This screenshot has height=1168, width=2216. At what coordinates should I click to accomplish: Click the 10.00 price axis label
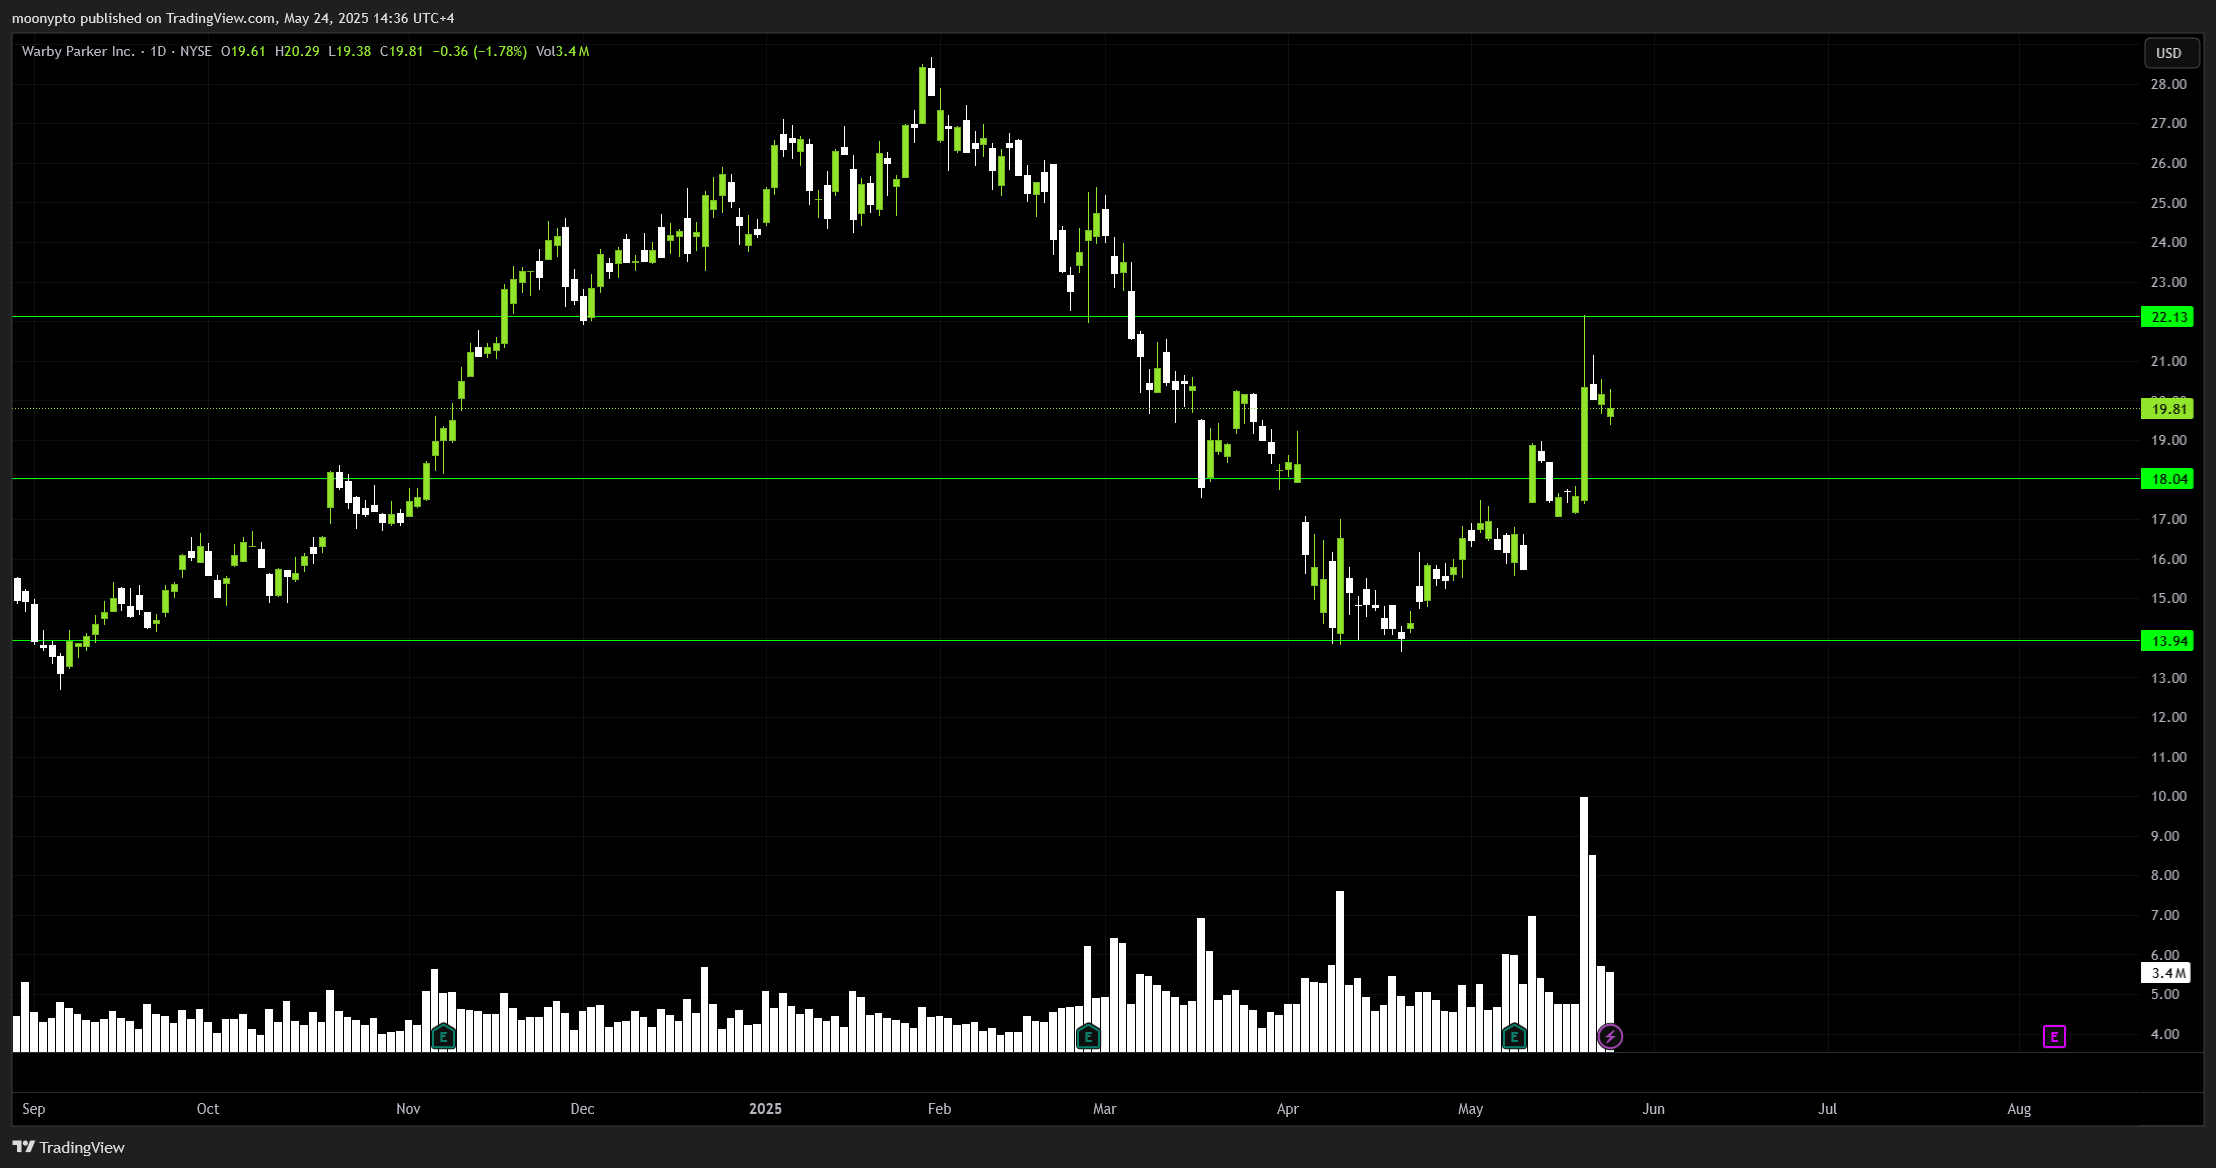point(2168,797)
